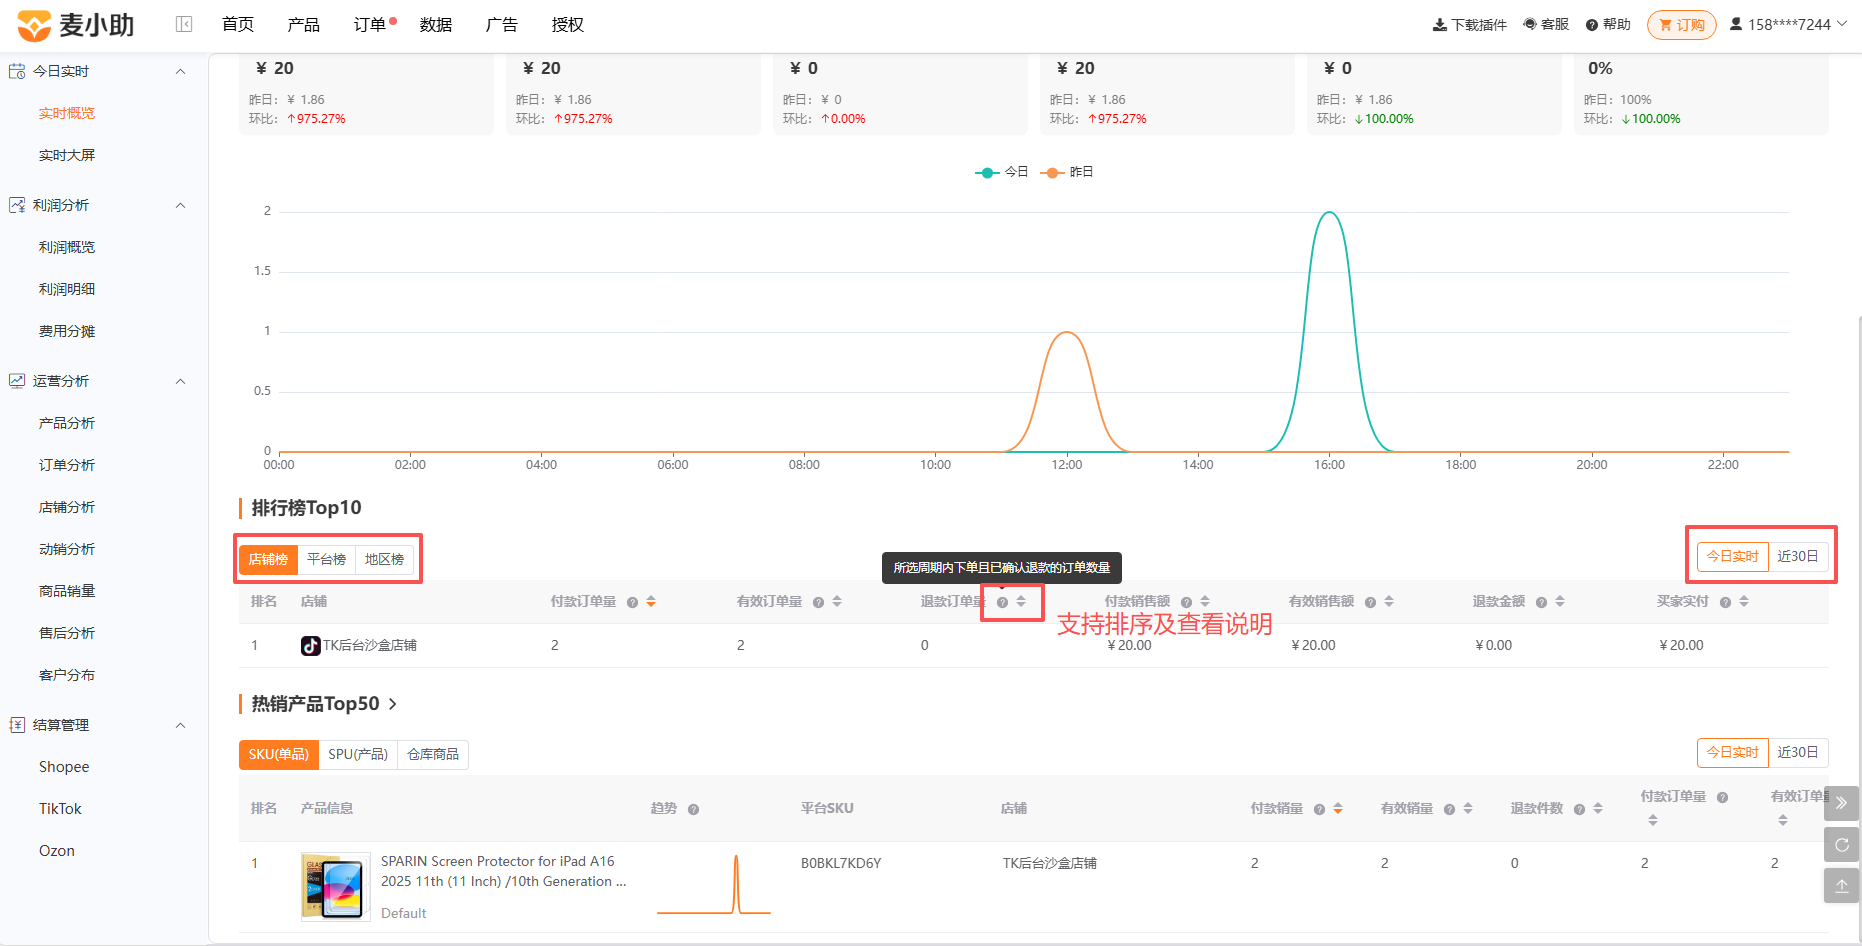Collapse the sidebar with the fold icon

coord(184,24)
